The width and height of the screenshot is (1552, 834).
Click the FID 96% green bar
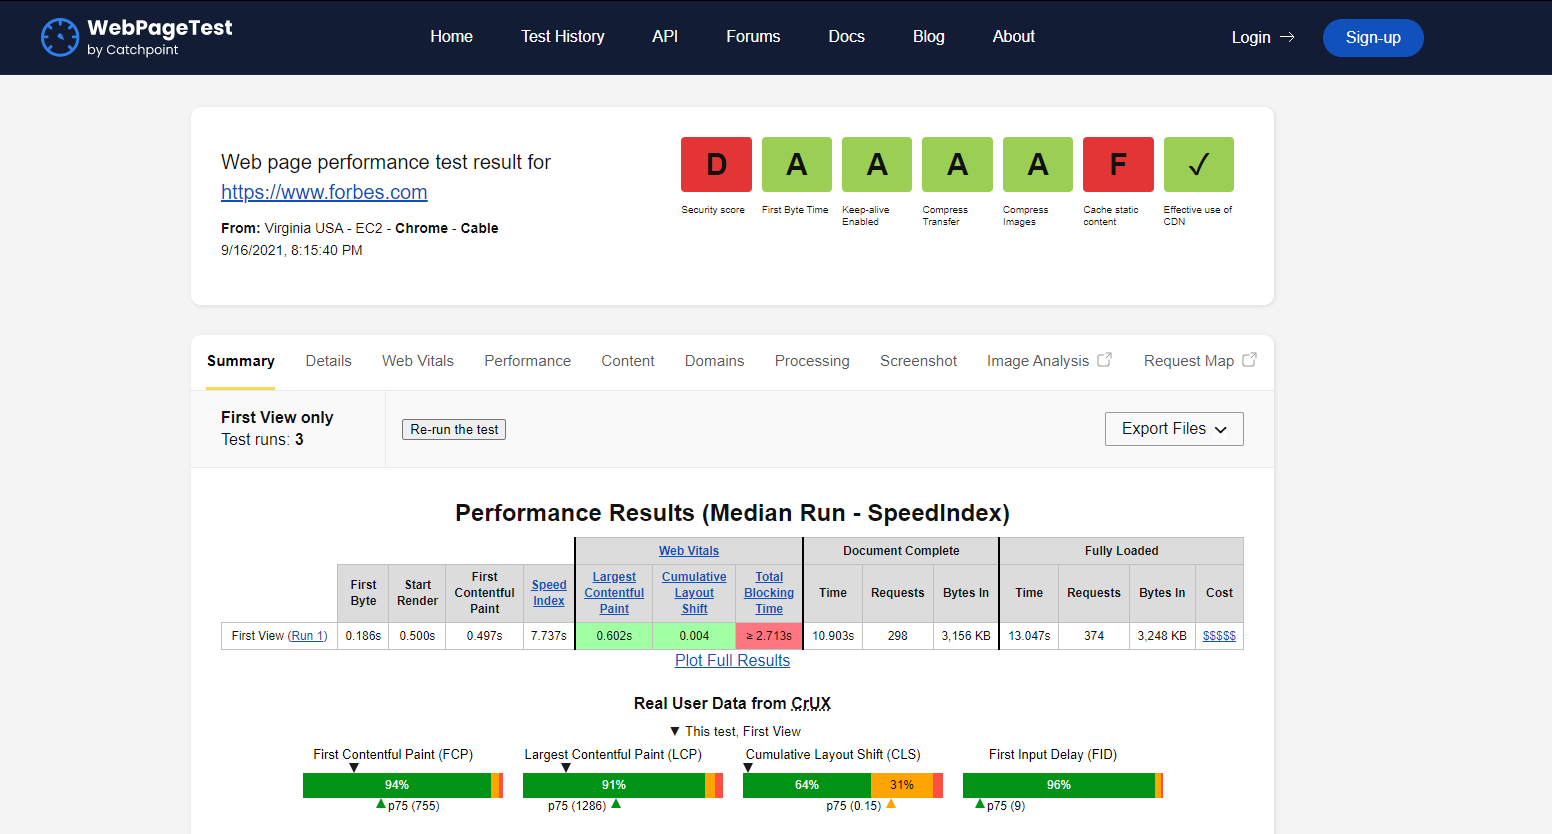(1059, 785)
